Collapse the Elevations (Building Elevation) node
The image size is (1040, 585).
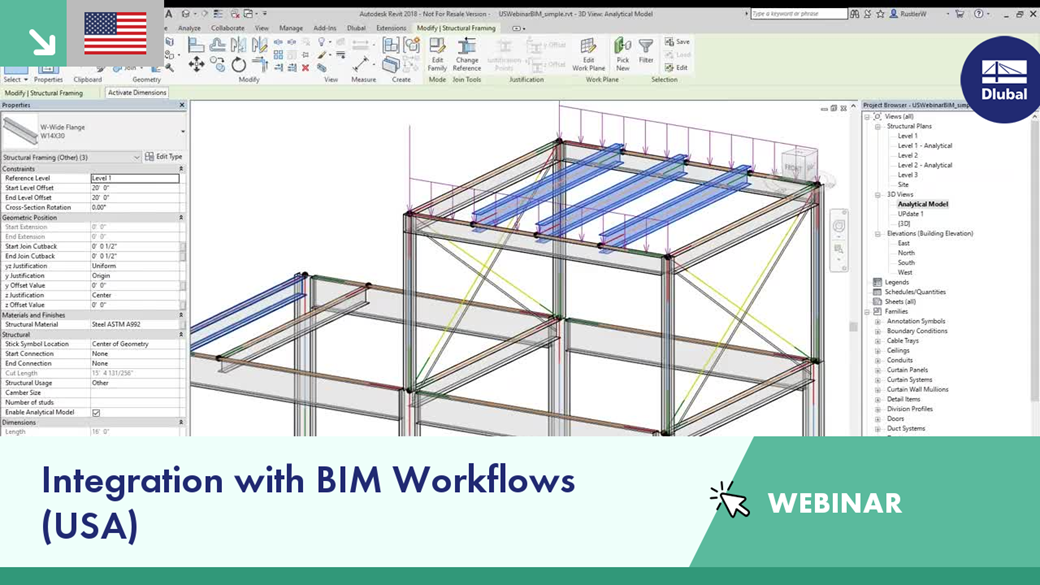tap(878, 234)
